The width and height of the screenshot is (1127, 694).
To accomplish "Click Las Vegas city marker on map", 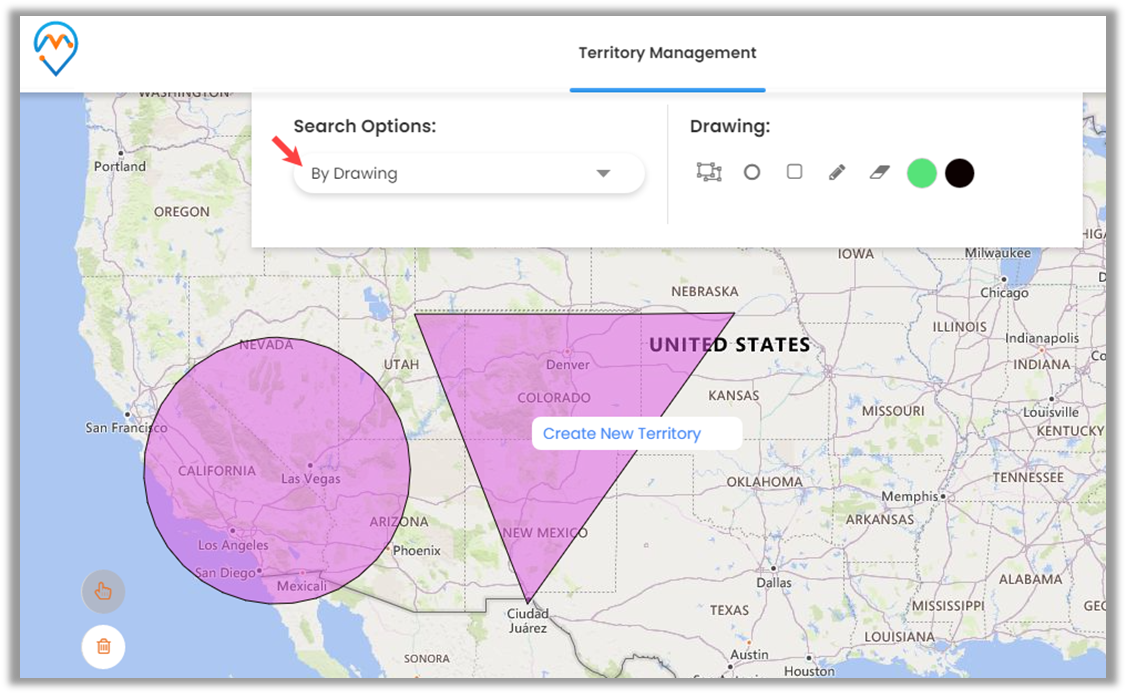I will (310, 466).
